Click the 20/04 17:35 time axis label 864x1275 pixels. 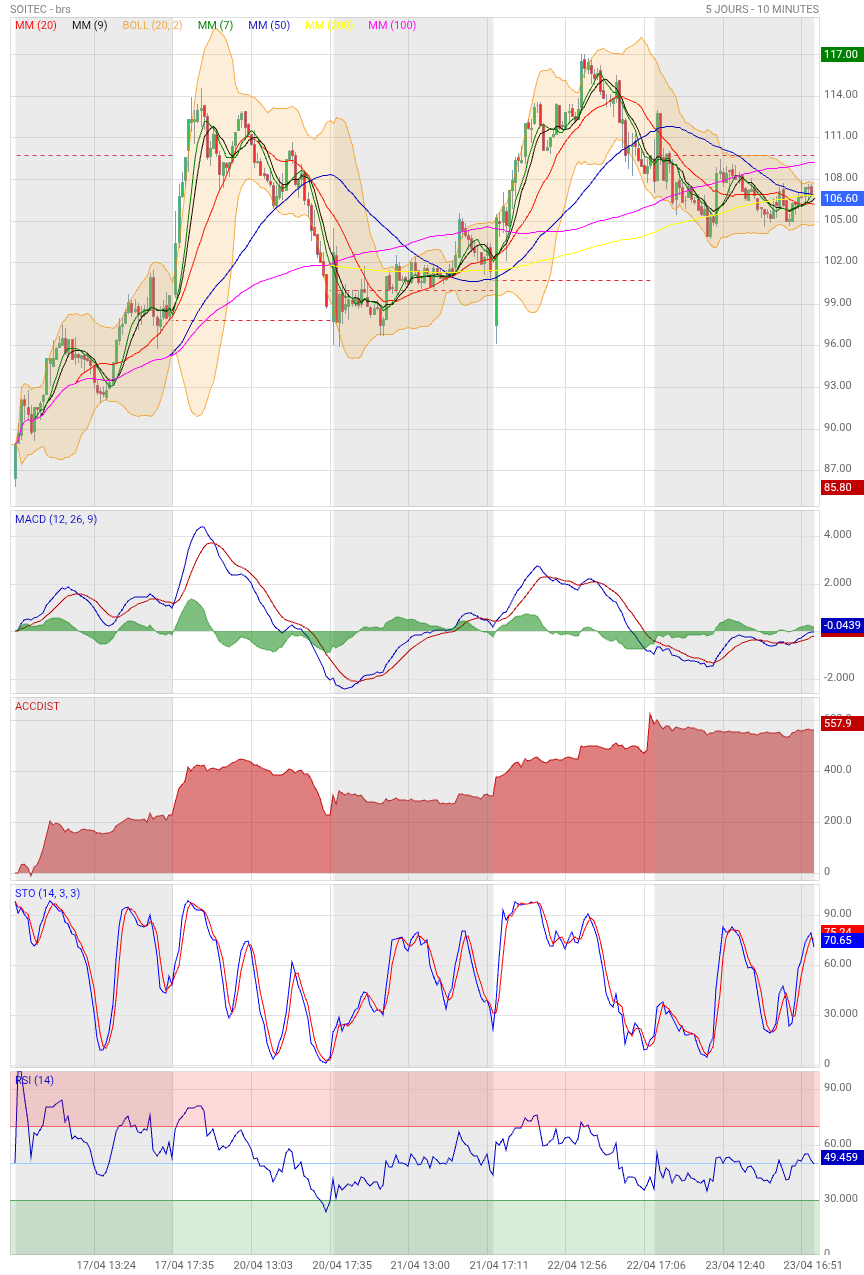[x=342, y=1265]
